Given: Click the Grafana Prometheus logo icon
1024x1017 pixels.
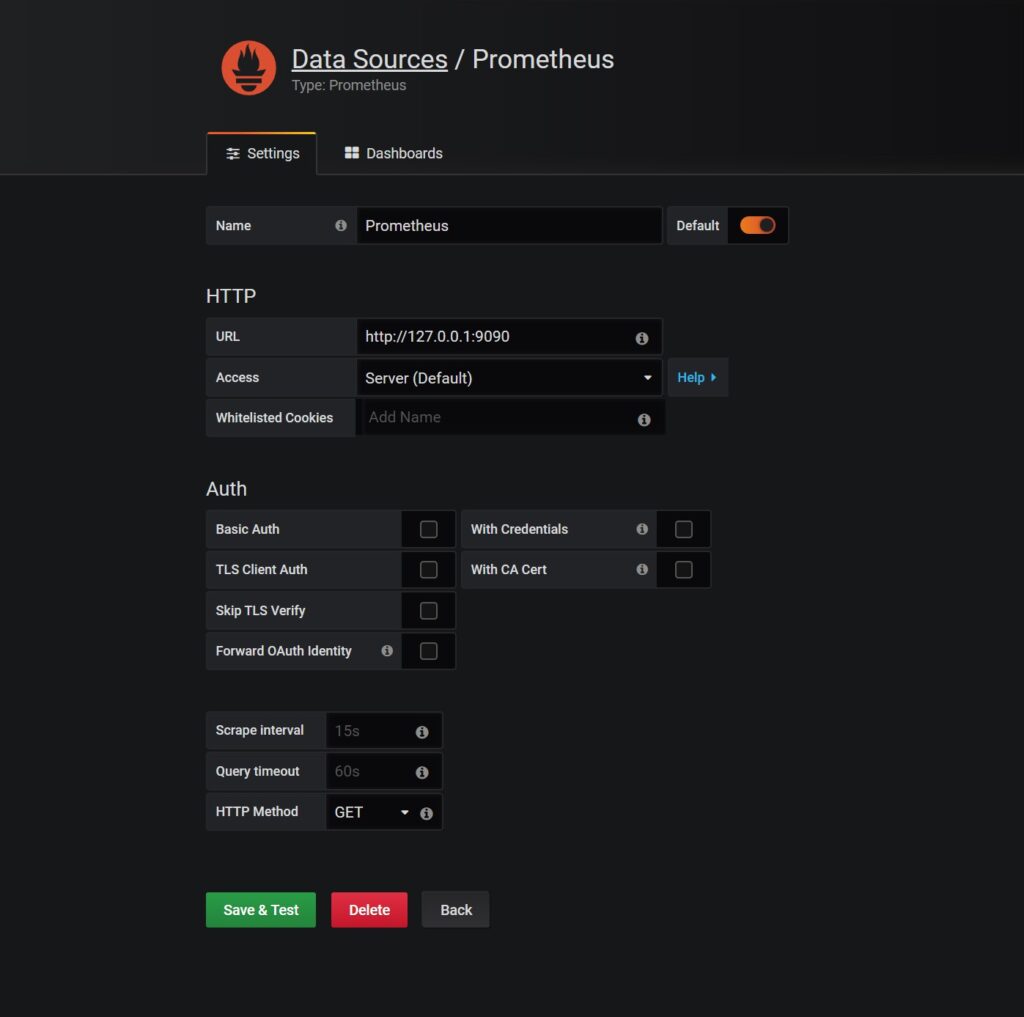Looking at the screenshot, I should (x=248, y=67).
